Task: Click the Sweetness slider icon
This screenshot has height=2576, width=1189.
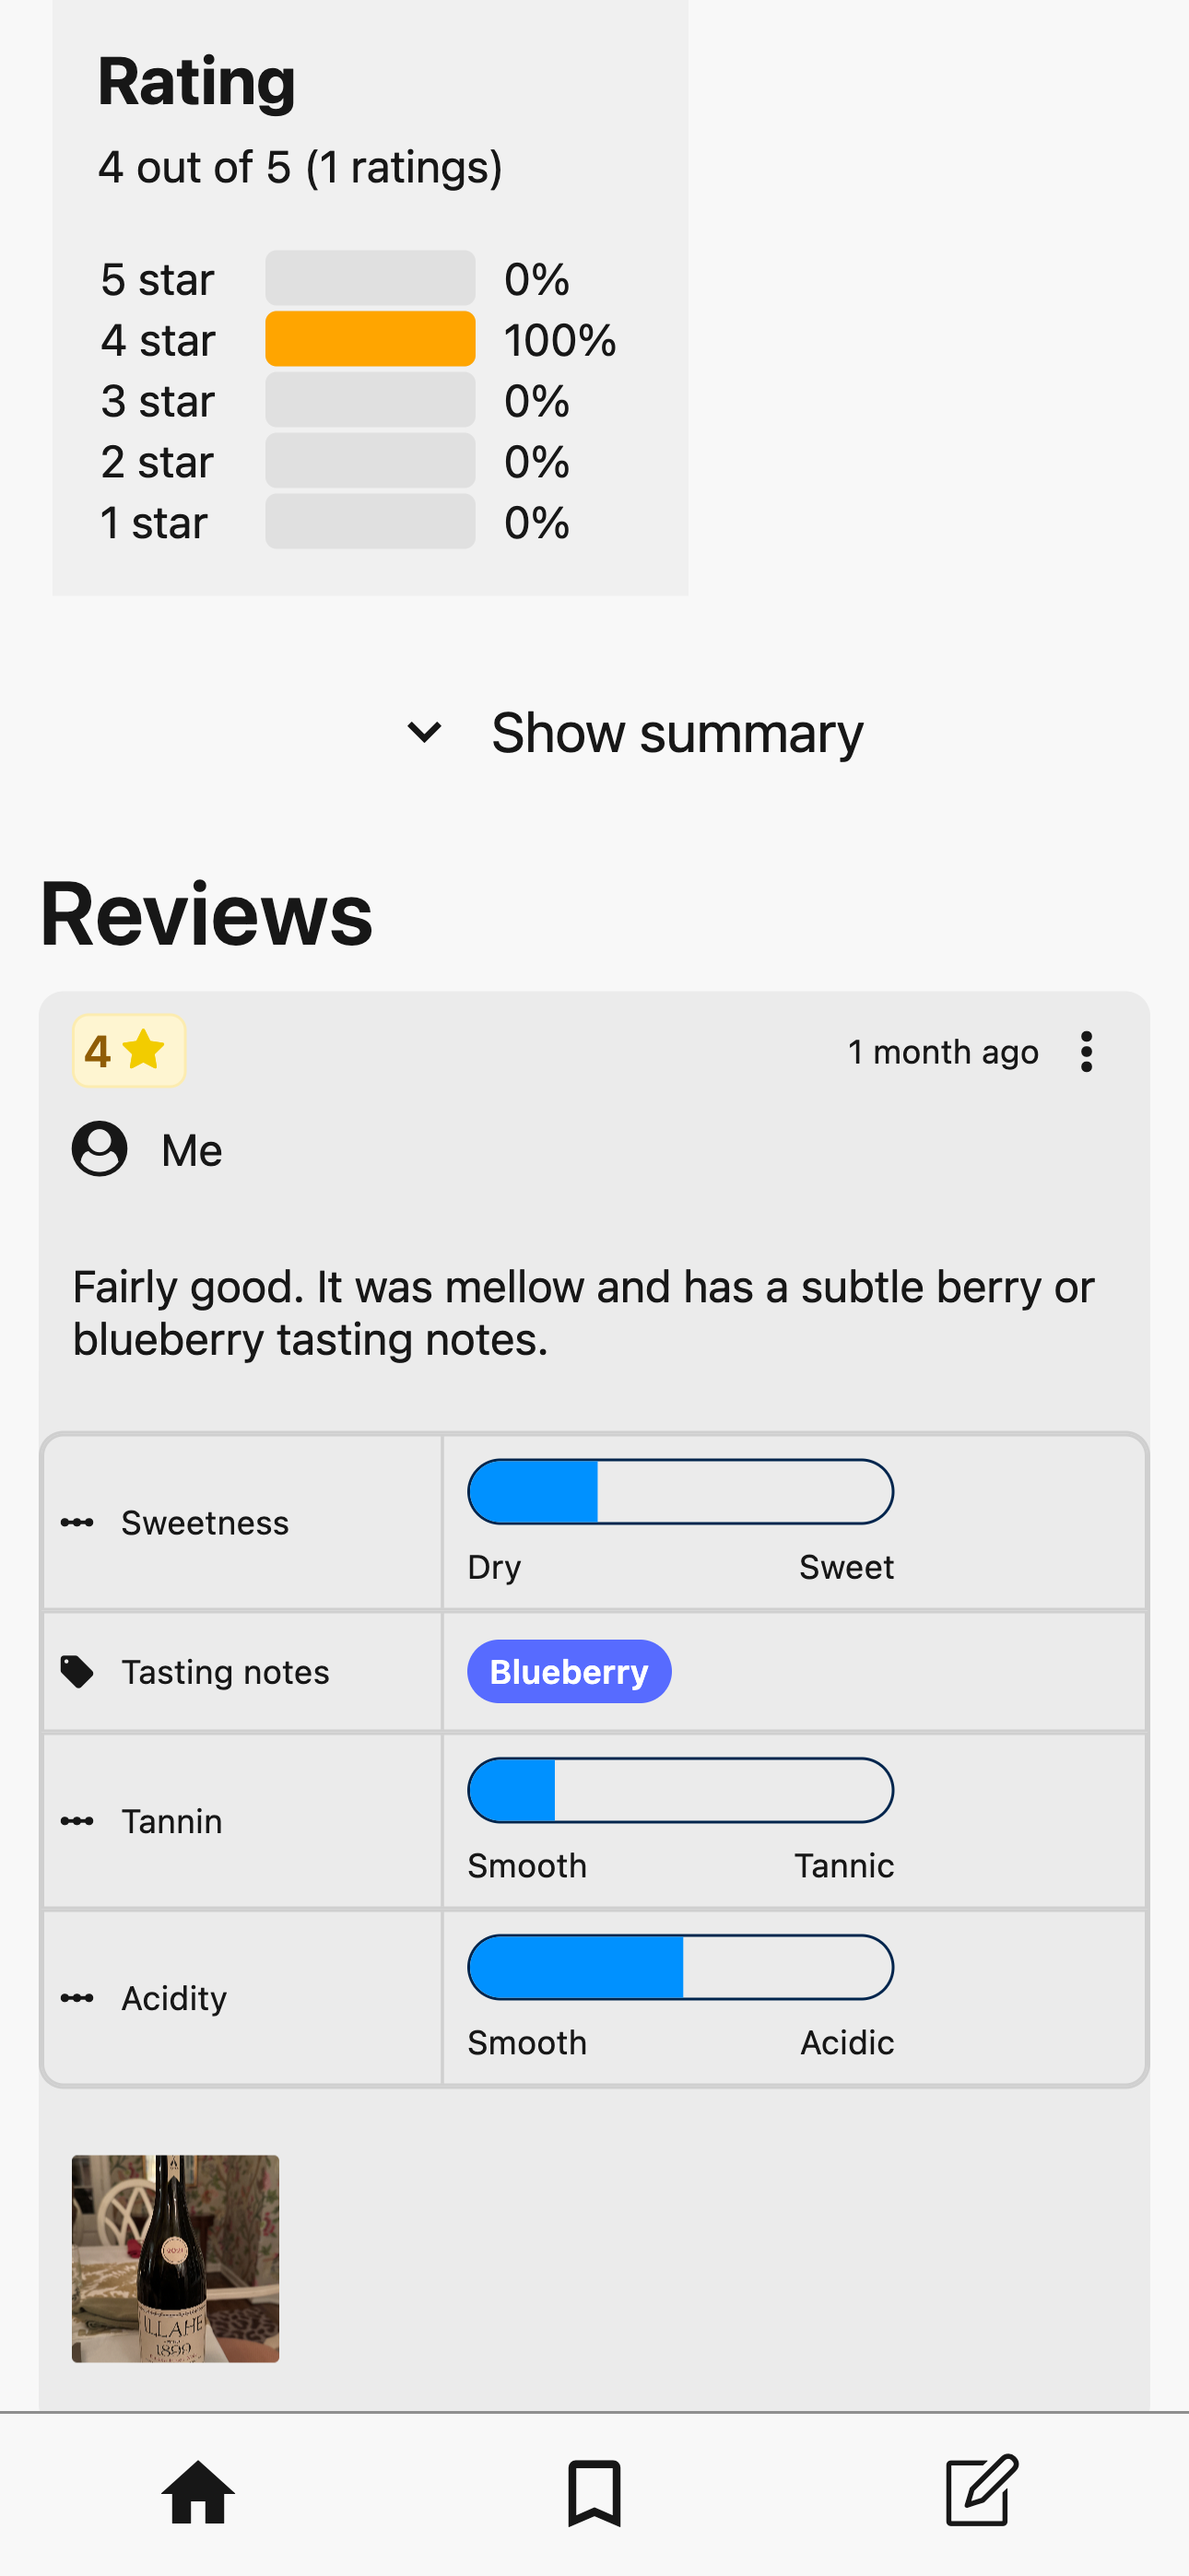Action: coord(78,1522)
